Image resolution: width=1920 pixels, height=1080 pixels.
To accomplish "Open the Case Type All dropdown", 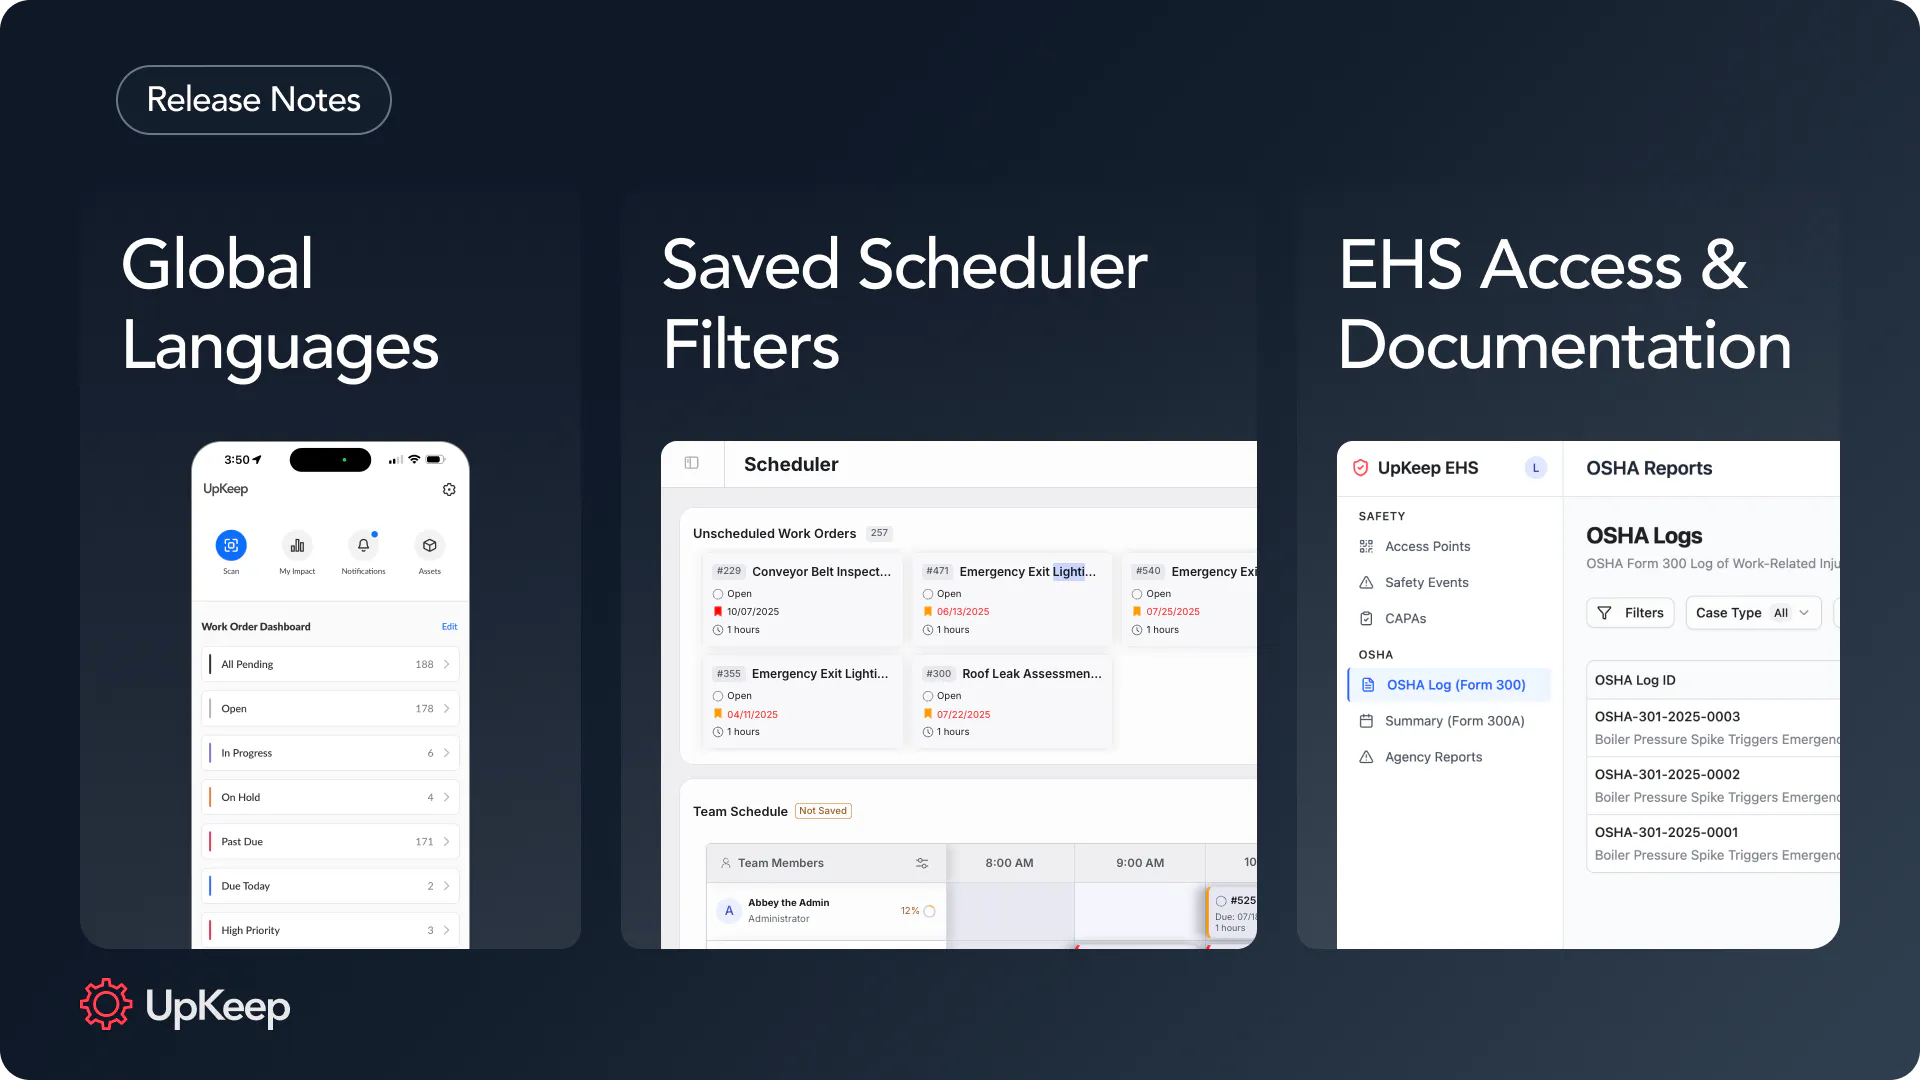I will 1753,613.
